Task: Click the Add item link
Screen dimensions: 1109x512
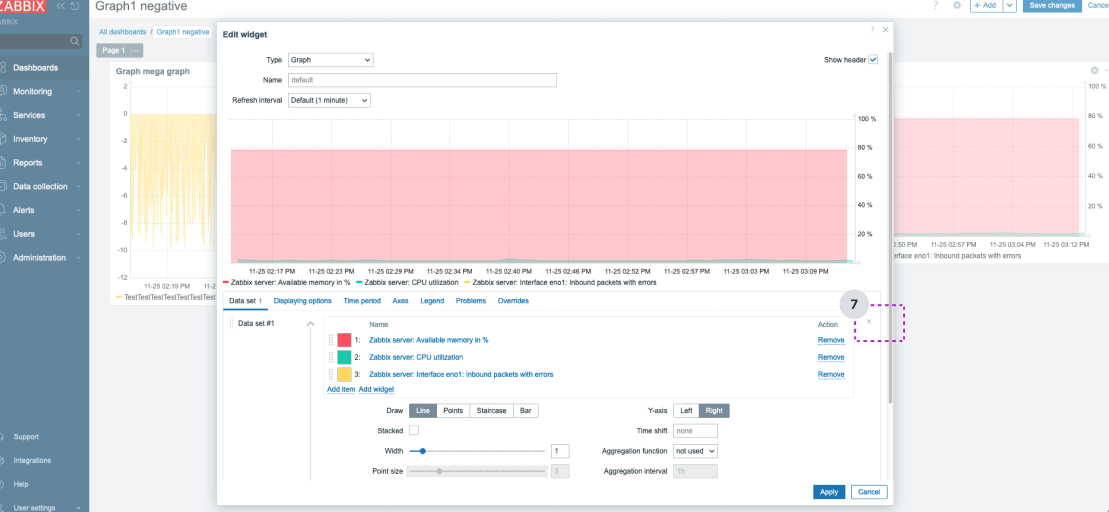Action: click(x=341, y=390)
